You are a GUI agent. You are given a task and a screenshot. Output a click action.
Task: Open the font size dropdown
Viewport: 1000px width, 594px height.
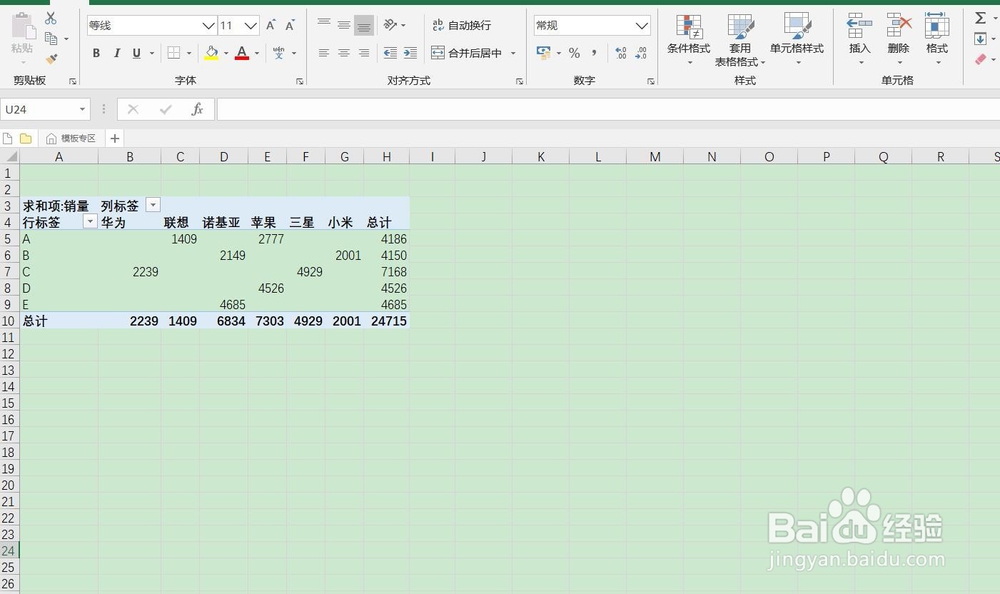pyautogui.click(x=251, y=26)
